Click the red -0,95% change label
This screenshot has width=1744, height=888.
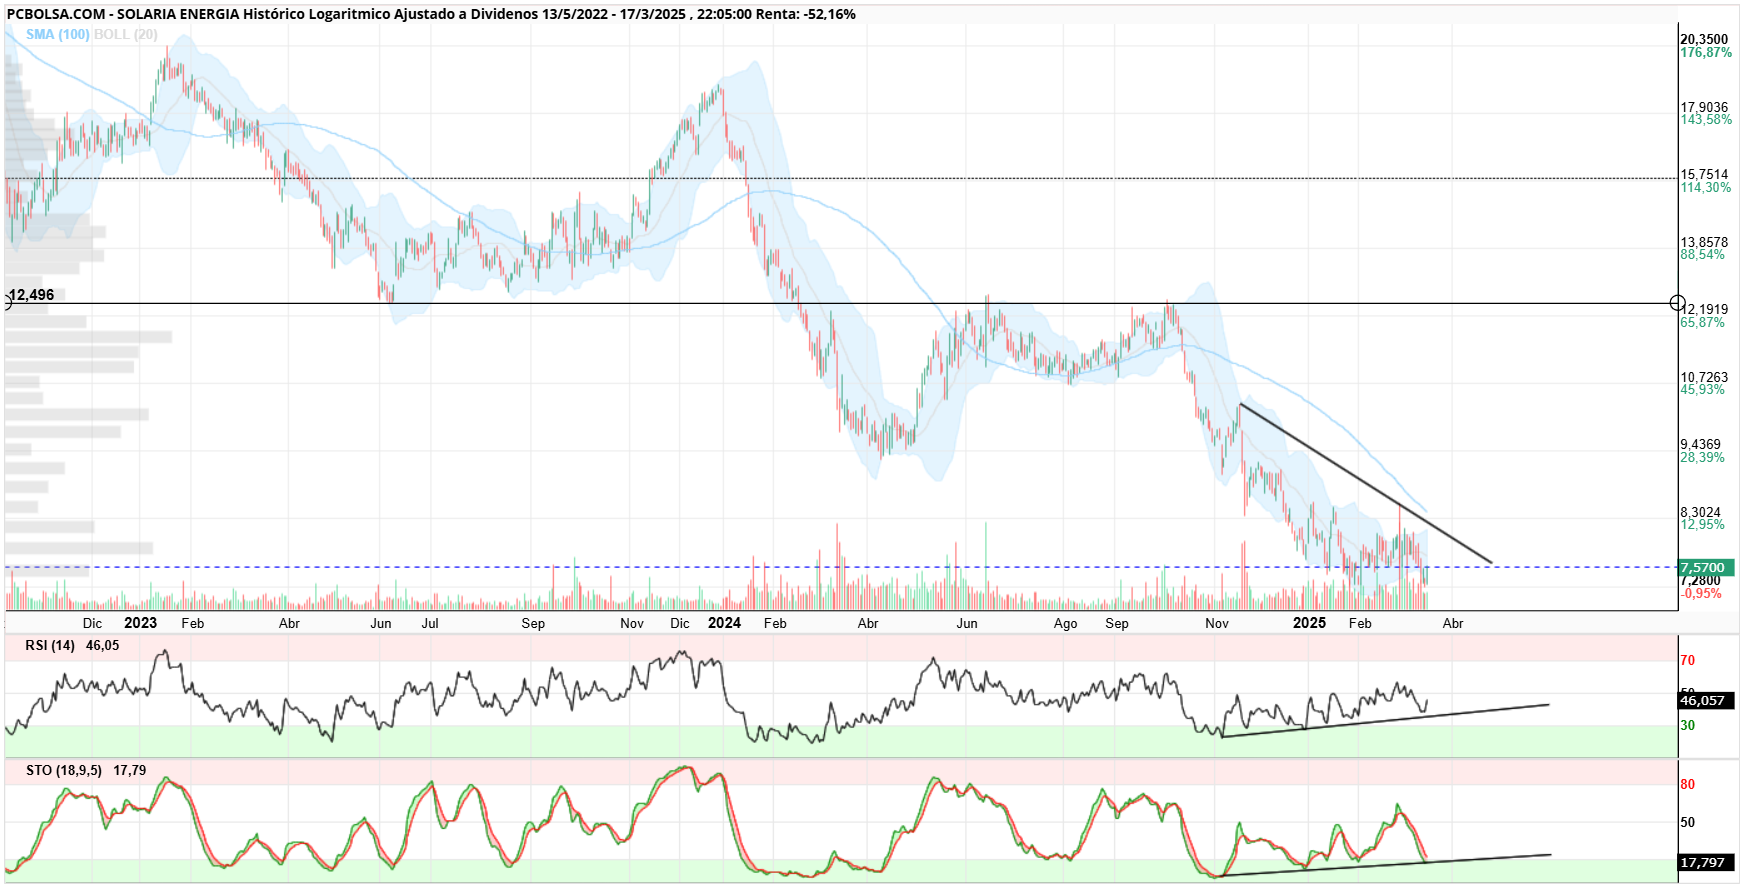[x=1701, y=593]
